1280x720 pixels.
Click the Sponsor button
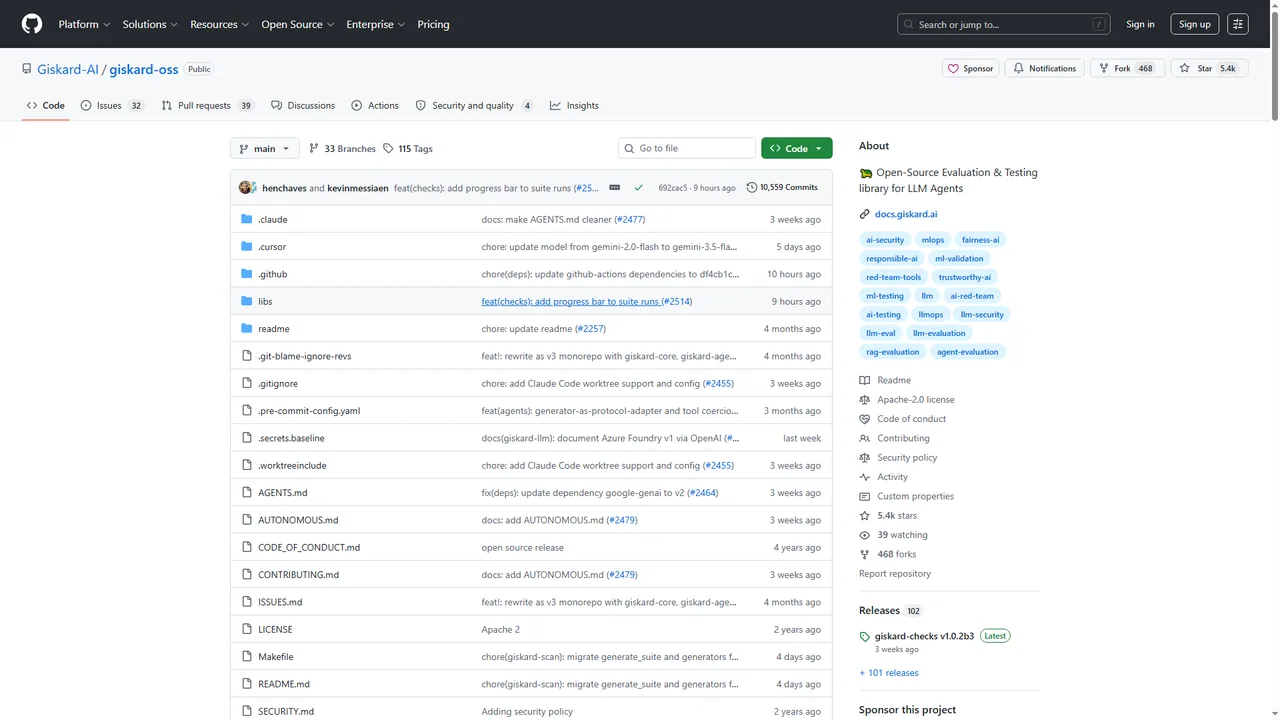(970, 68)
